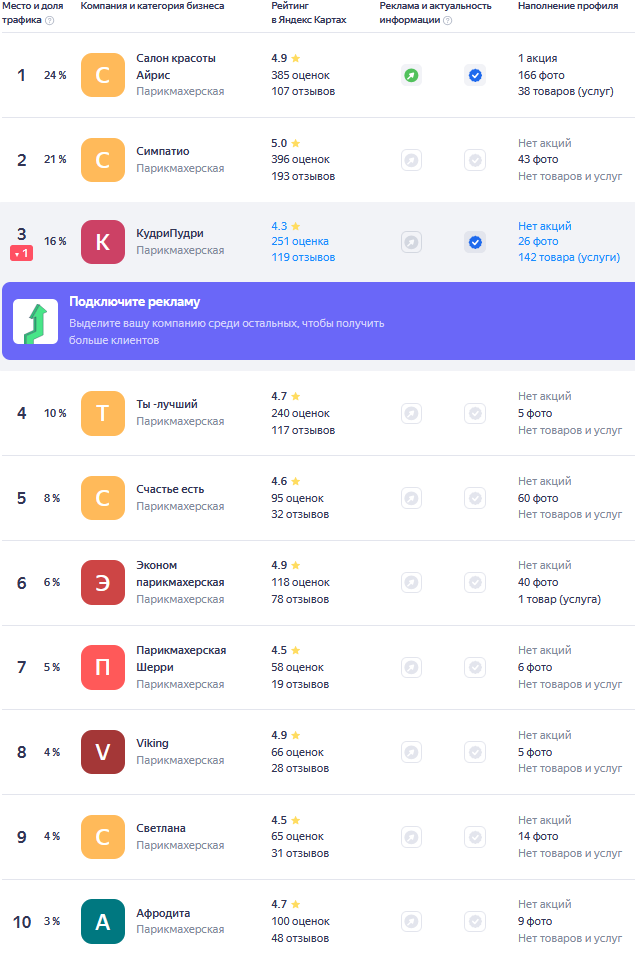Click the 251 оценка rating link
Screen dimensions: 635x965
(x=300, y=242)
